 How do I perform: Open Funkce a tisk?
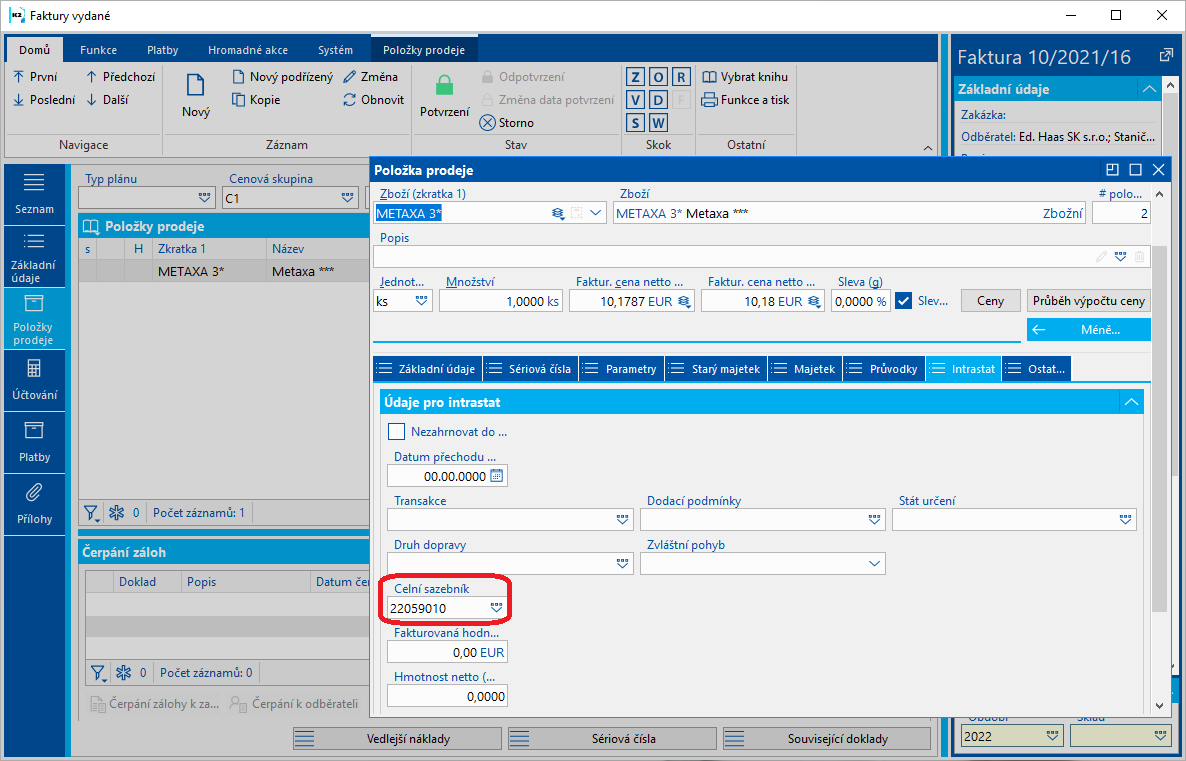point(745,99)
